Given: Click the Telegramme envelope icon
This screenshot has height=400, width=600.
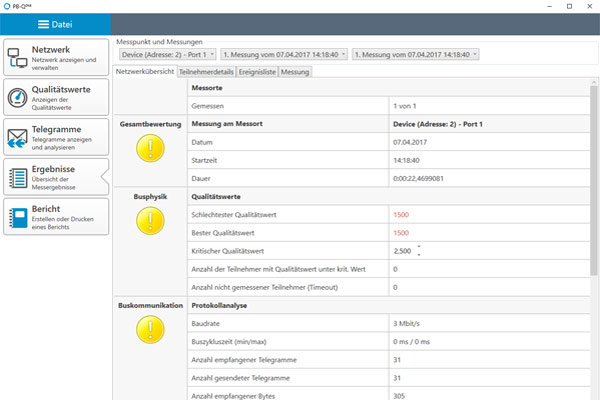Looking at the screenshot, I should tap(17, 138).
